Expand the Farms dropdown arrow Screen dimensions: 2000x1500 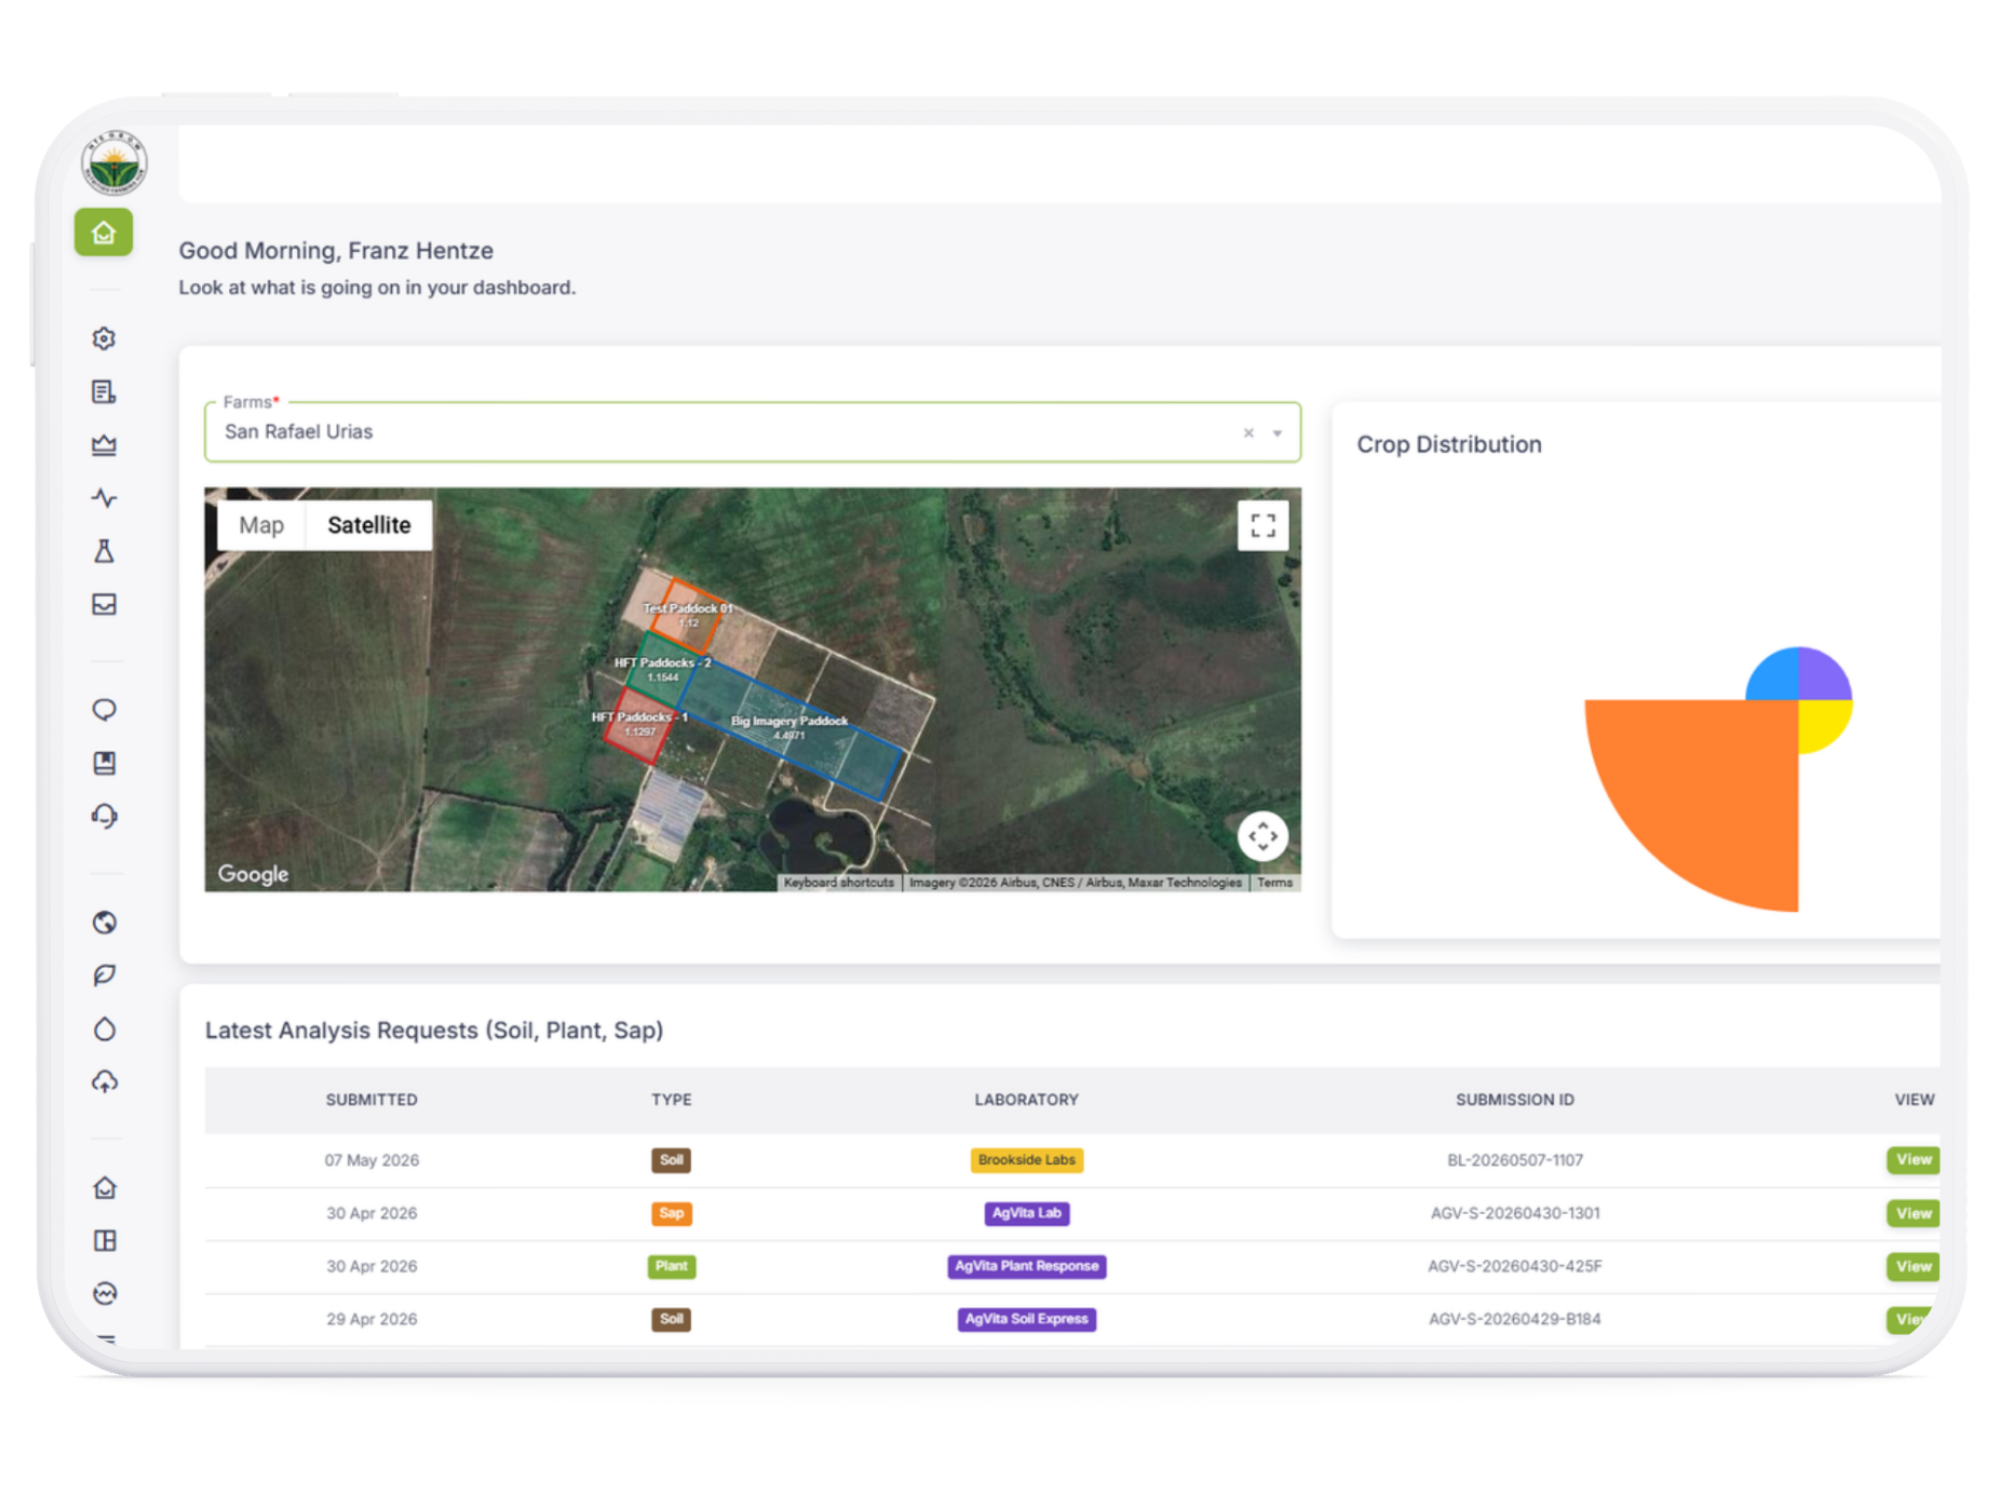pos(1277,433)
